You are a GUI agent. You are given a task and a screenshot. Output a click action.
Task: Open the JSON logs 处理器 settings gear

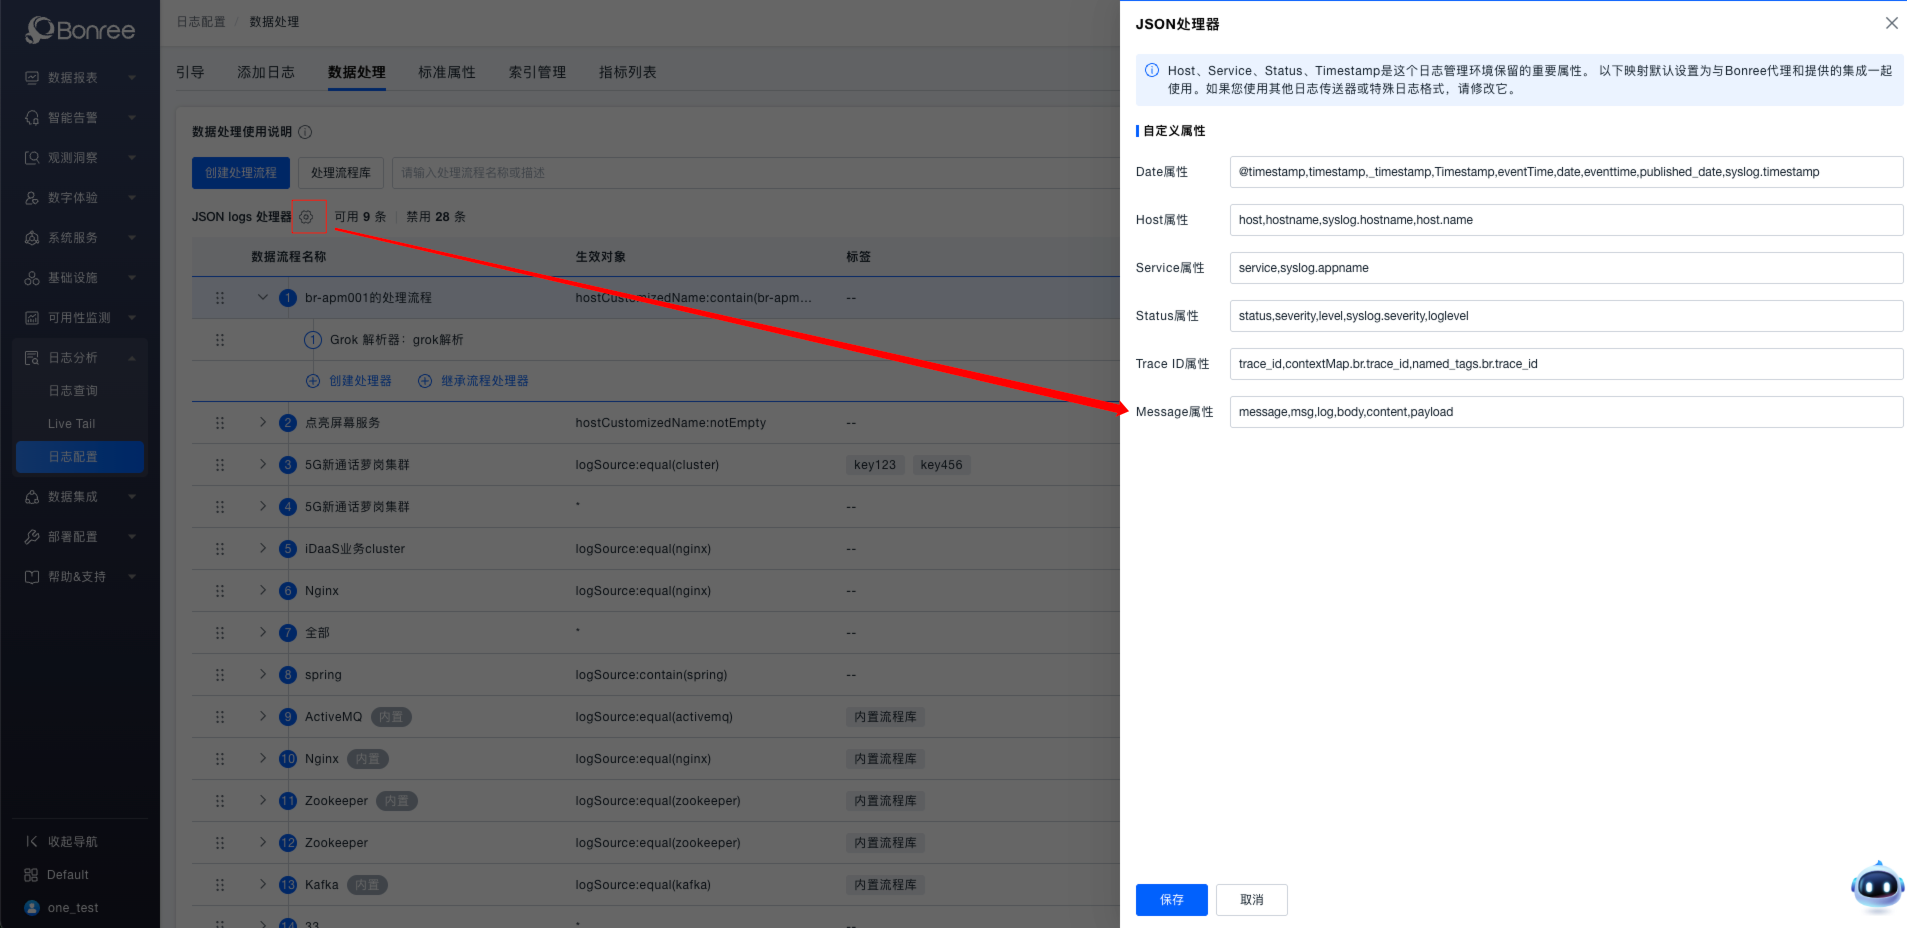[308, 216]
